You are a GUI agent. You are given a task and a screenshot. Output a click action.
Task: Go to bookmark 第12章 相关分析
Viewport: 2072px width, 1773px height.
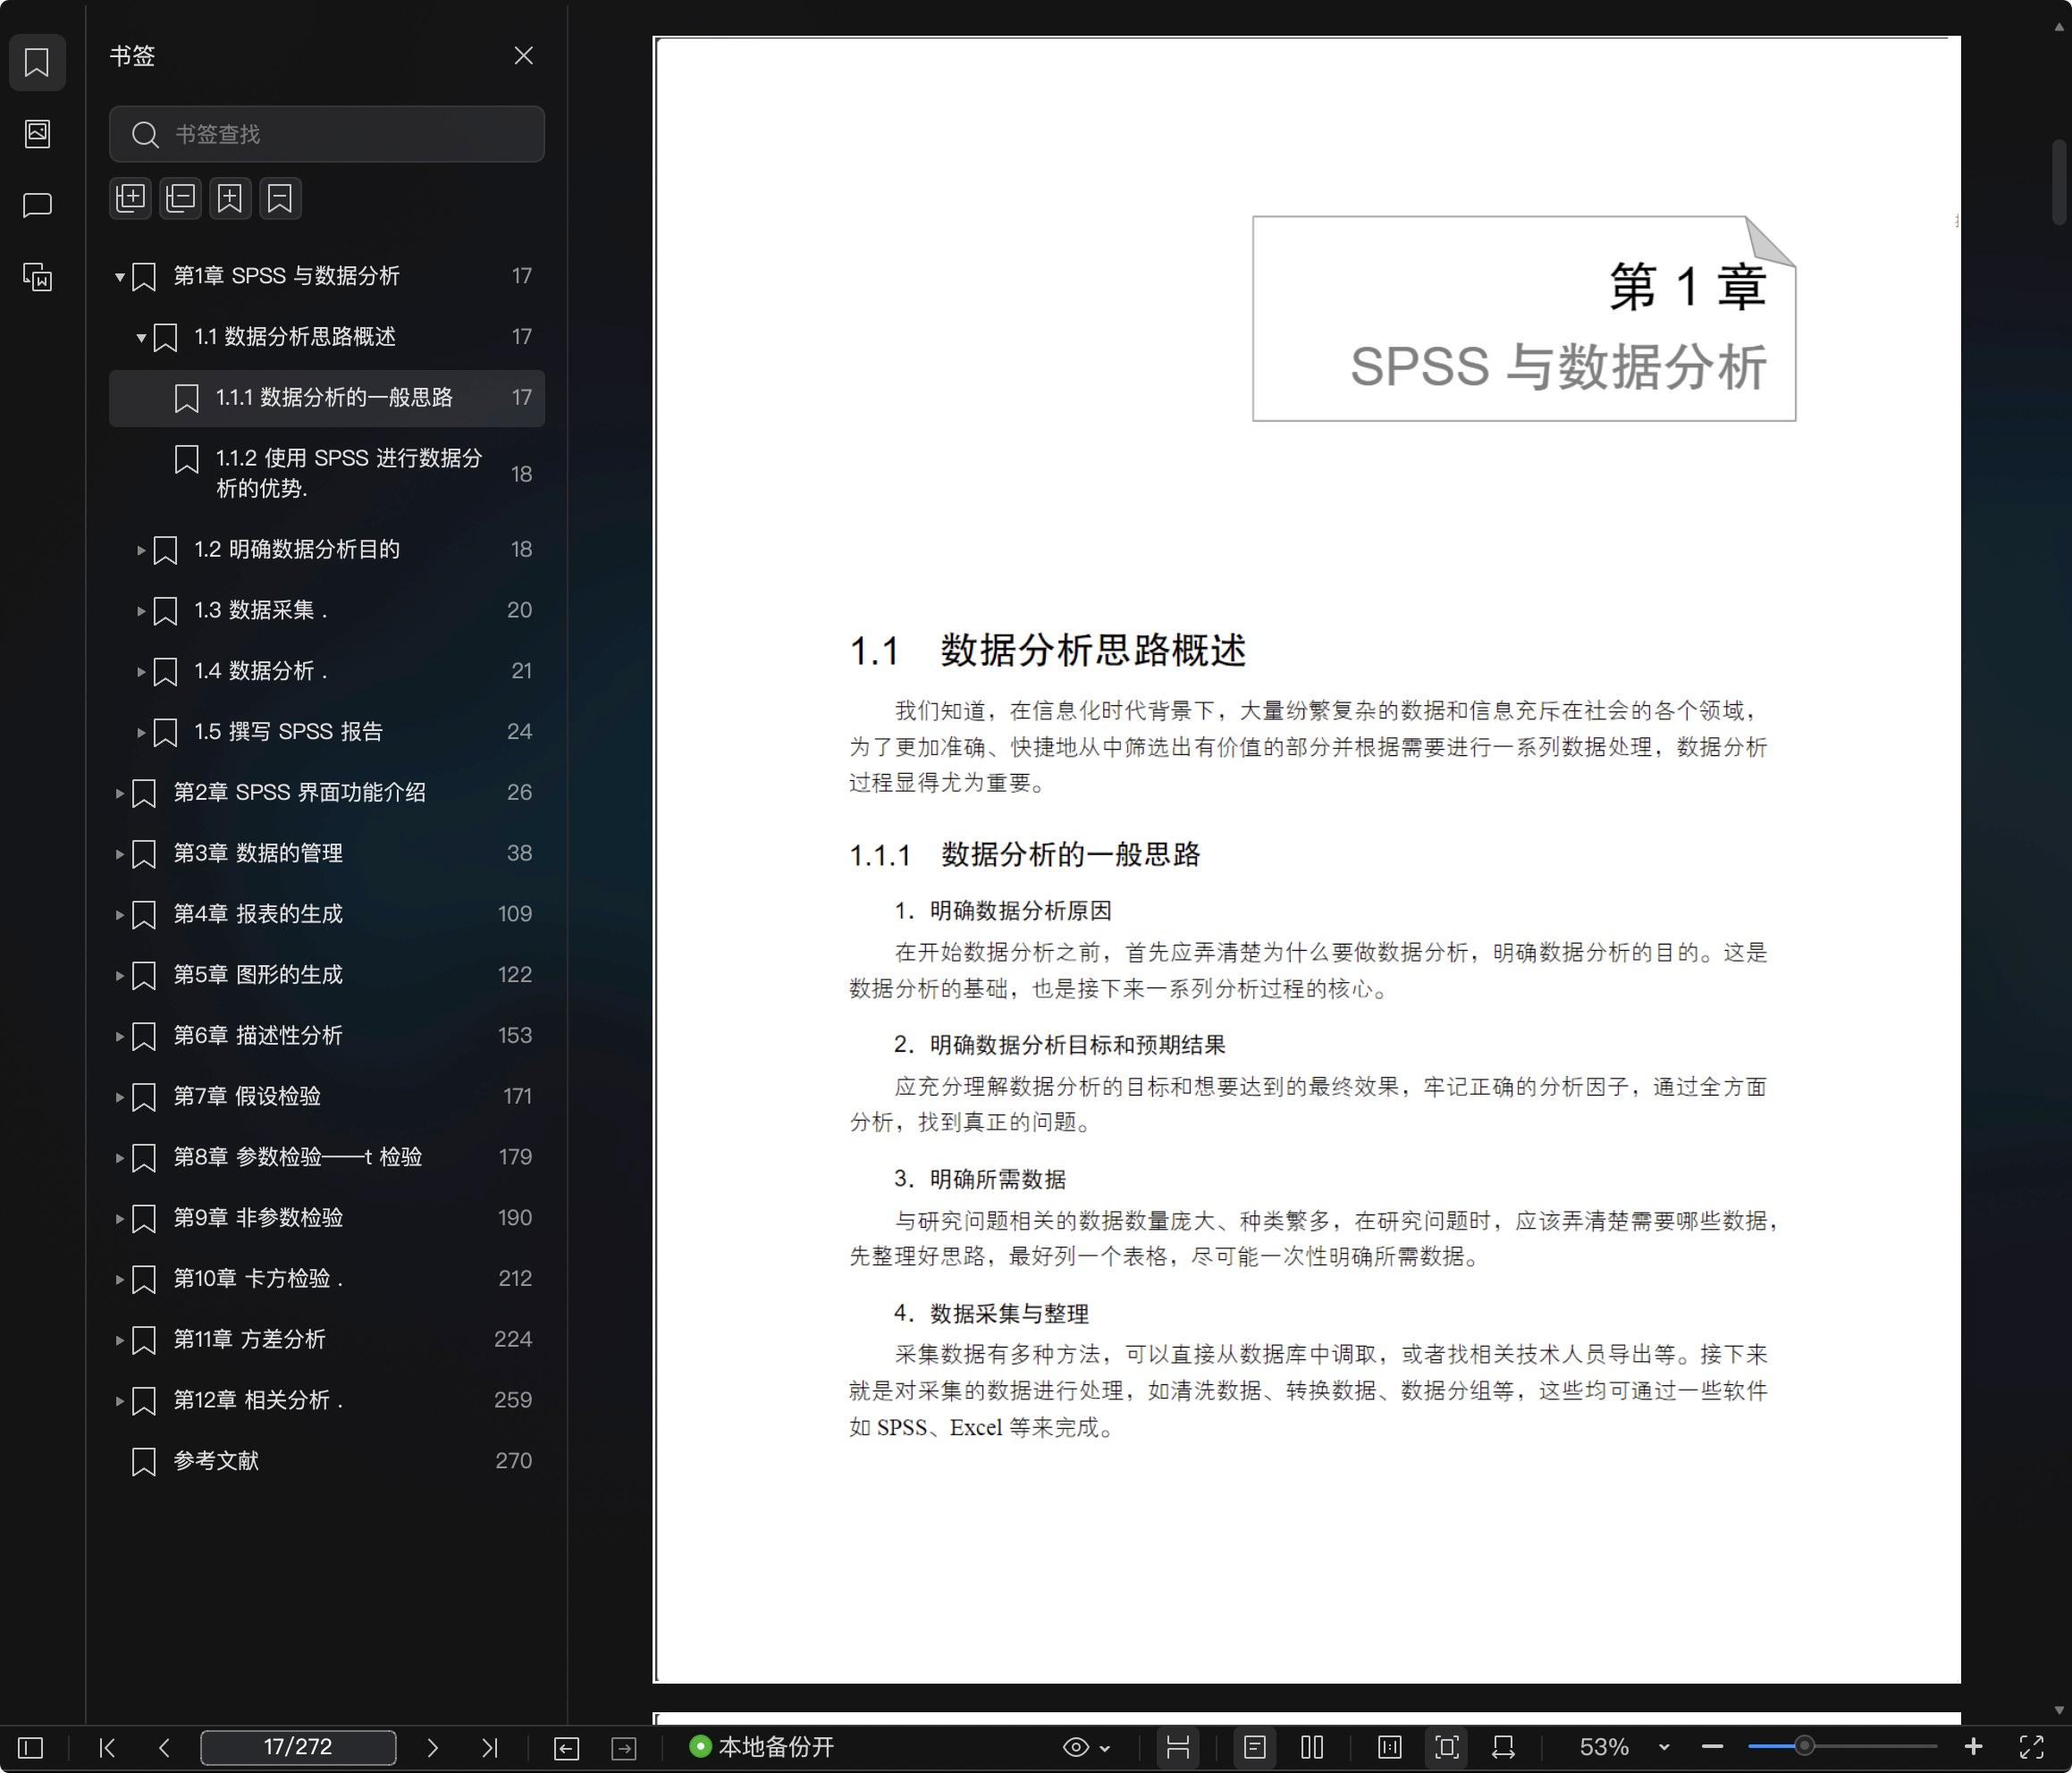327,1400
